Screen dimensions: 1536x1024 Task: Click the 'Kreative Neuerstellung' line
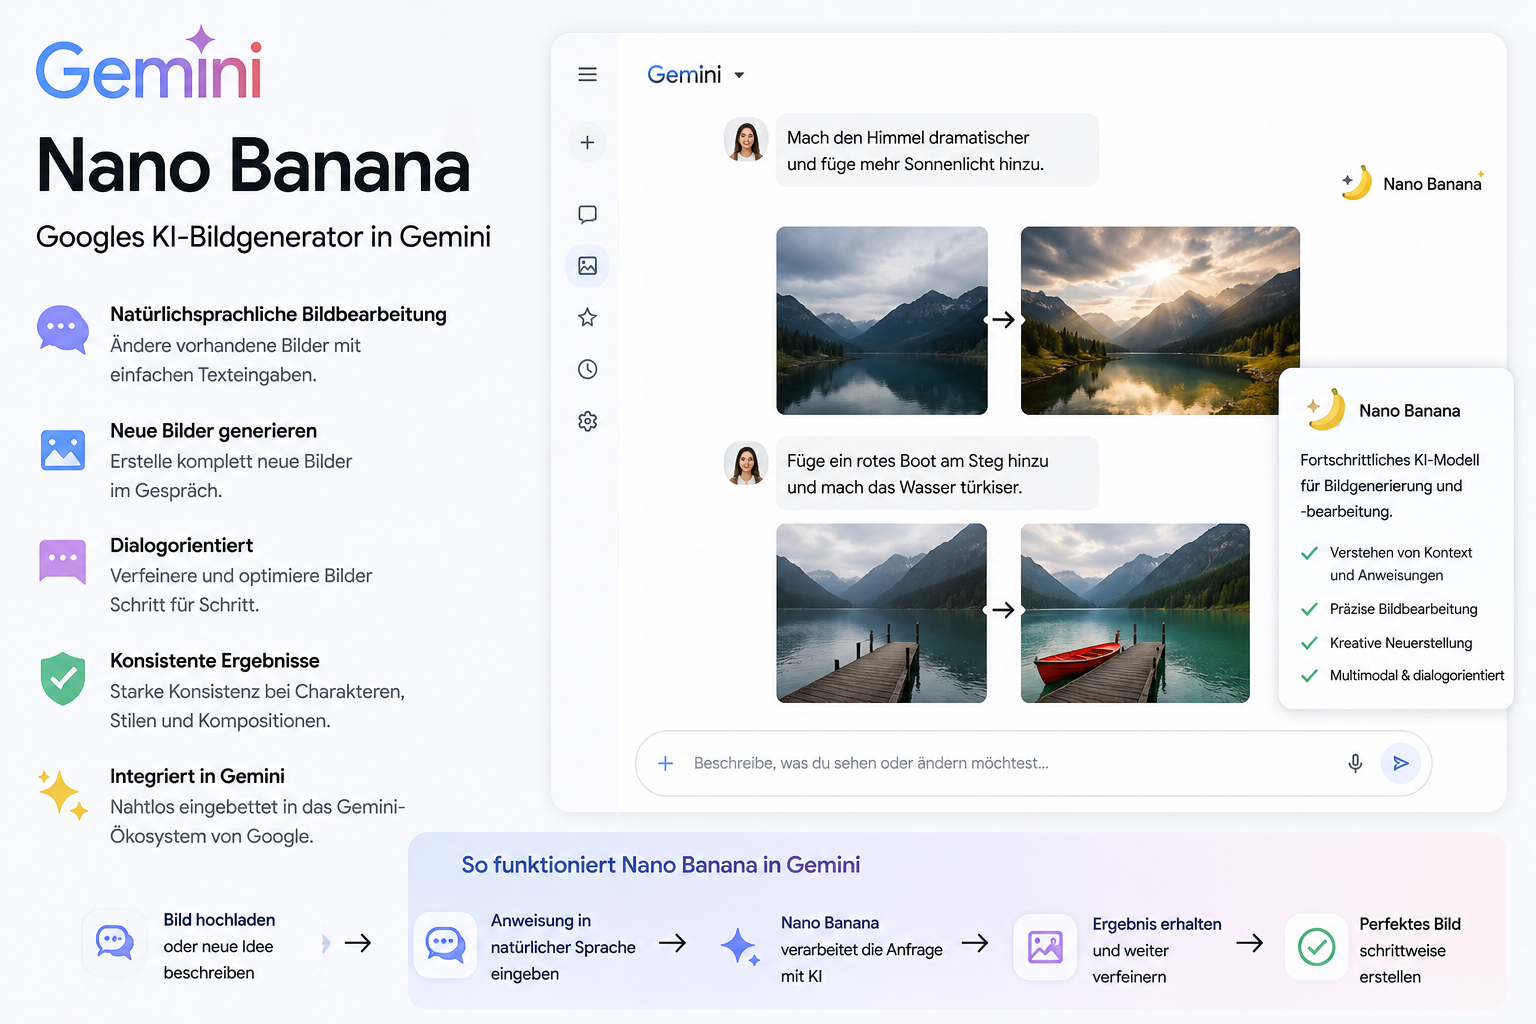click(x=1400, y=643)
